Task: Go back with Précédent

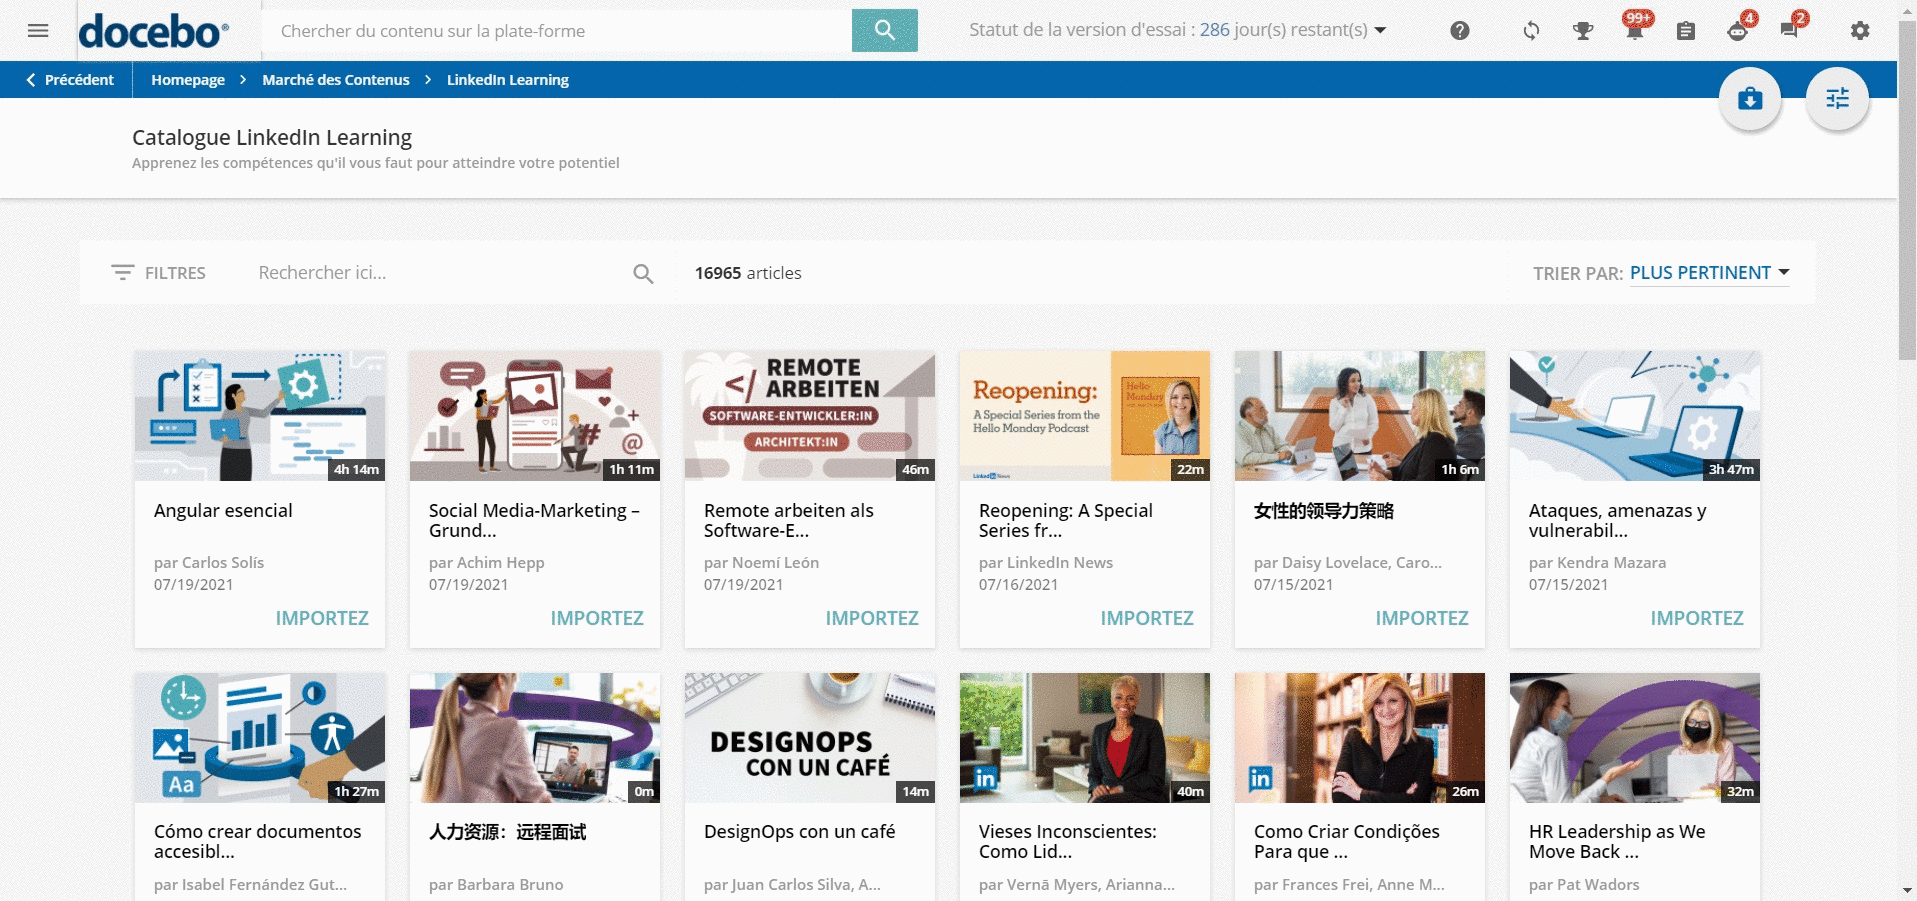Action: (x=70, y=80)
